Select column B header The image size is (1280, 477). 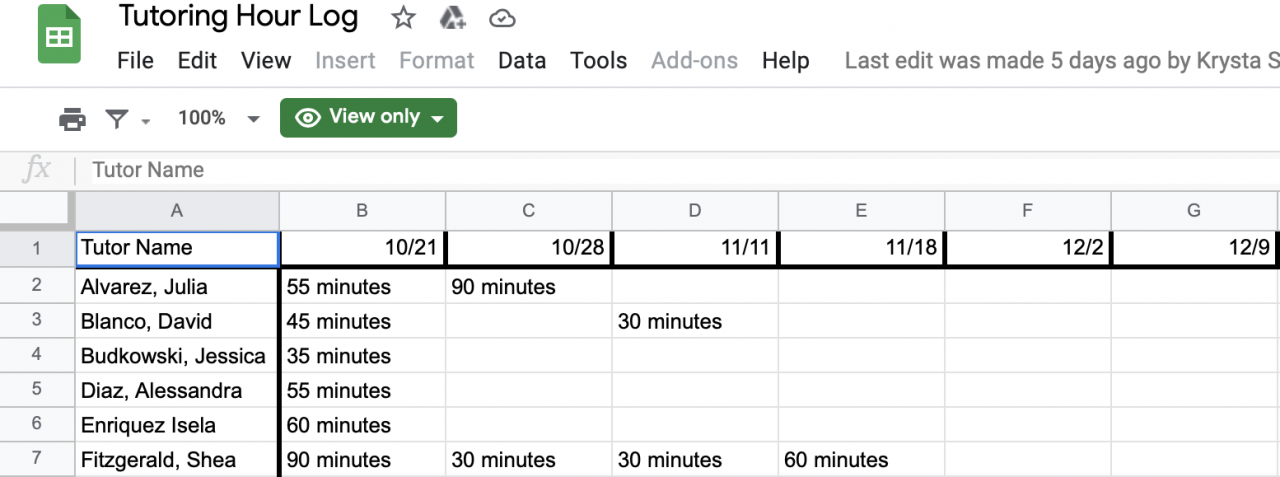pyautogui.click(x=362, y=210)
